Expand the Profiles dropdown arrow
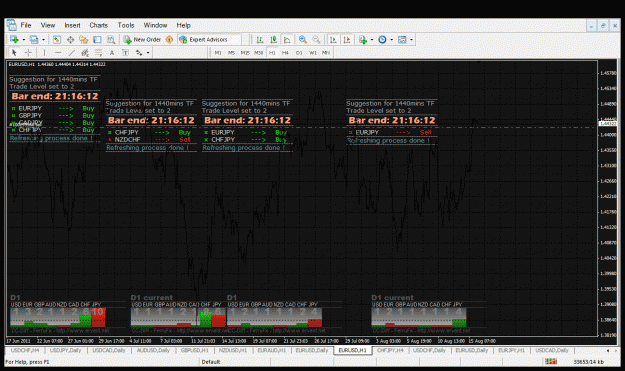This screenshot has width=625, height=371. (x=43, y=40)
